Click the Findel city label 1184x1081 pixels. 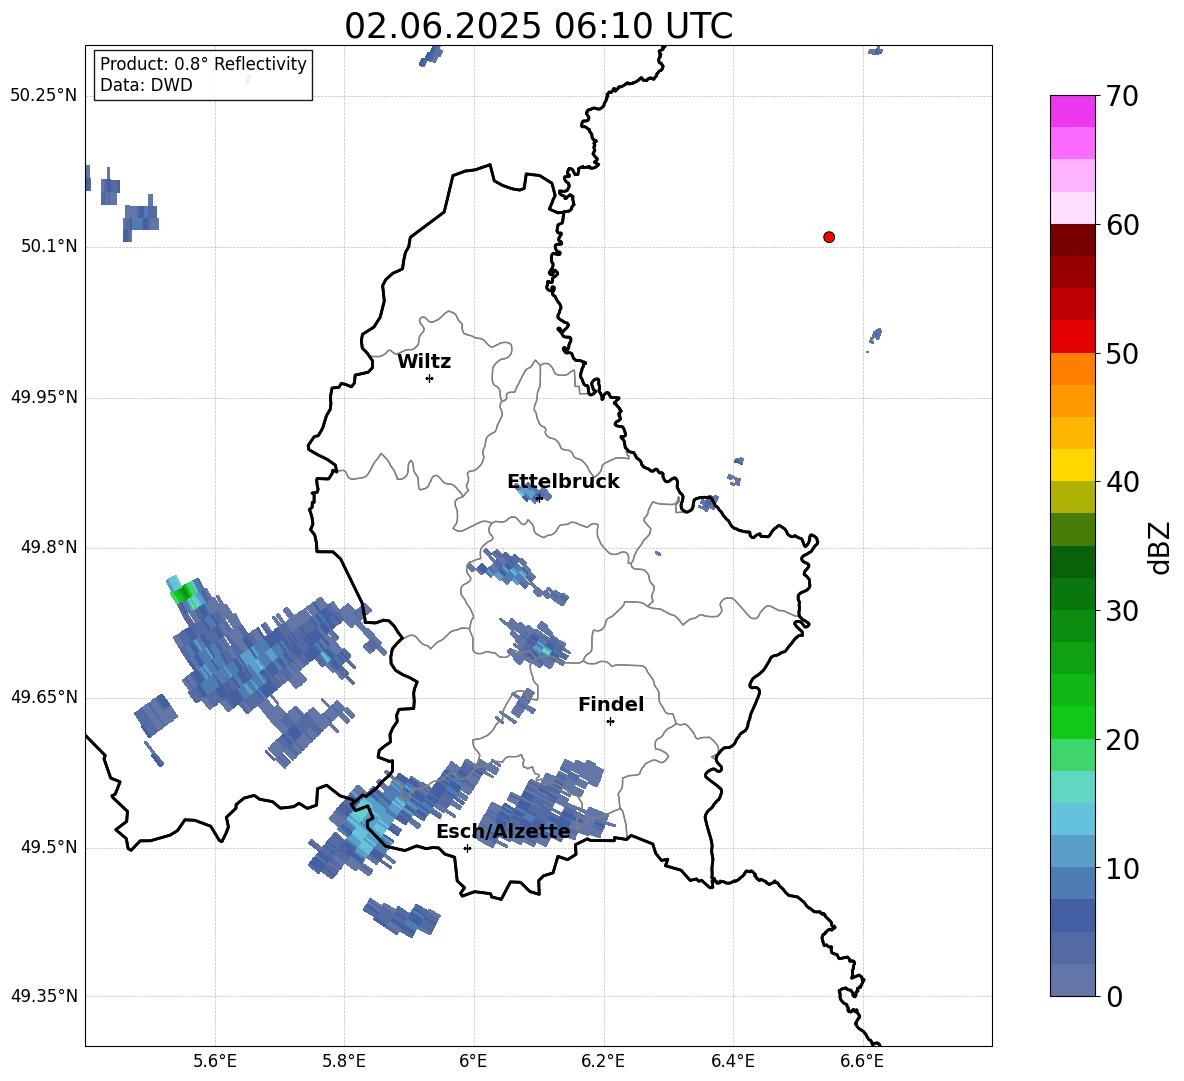click(x=611, y=704)
